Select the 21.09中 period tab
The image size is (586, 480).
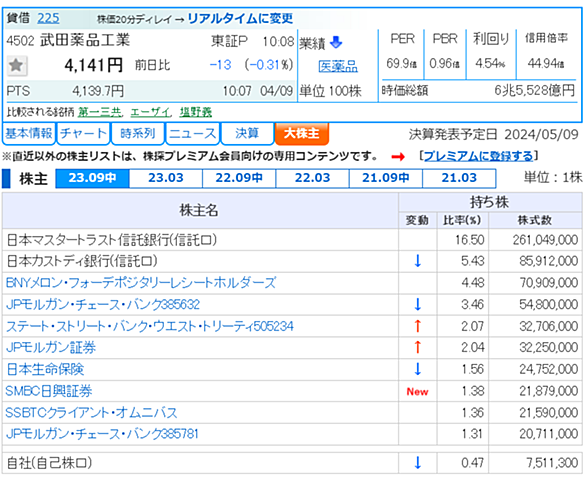pyautogui.click(x=386, y=178)
